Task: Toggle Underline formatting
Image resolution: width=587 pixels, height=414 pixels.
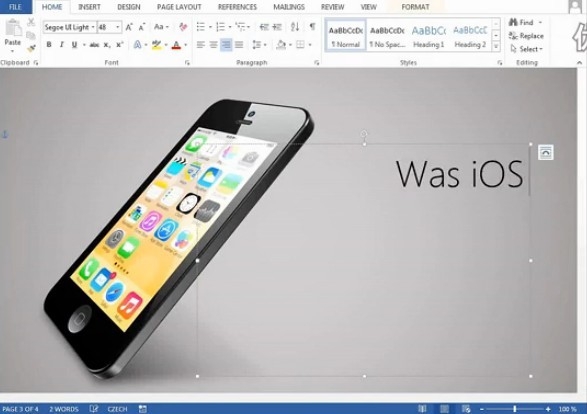Action: [74, 45]
